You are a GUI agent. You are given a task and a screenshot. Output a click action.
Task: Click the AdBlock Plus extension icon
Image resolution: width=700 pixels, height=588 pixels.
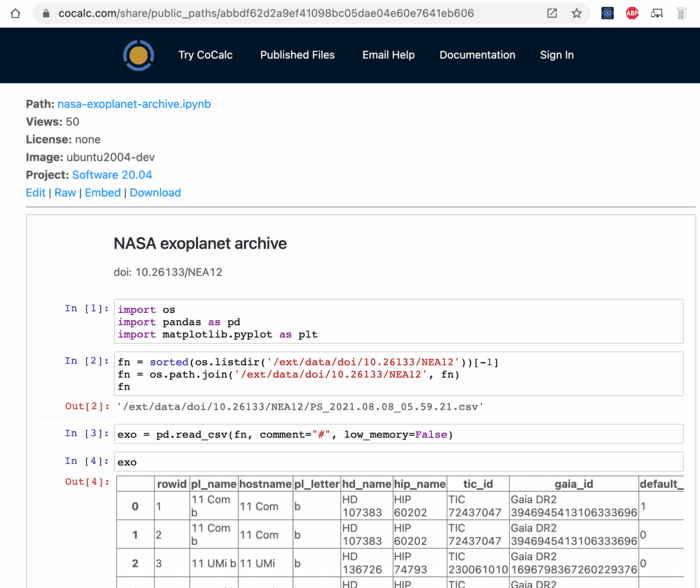pyautogui.click(x=632, y=14)
